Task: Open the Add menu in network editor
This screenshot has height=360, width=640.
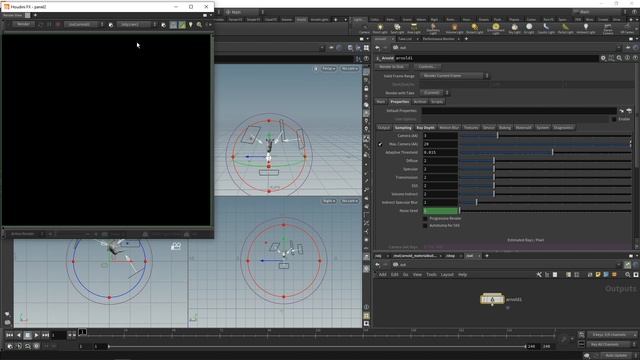Action: (x=382, y=275)
